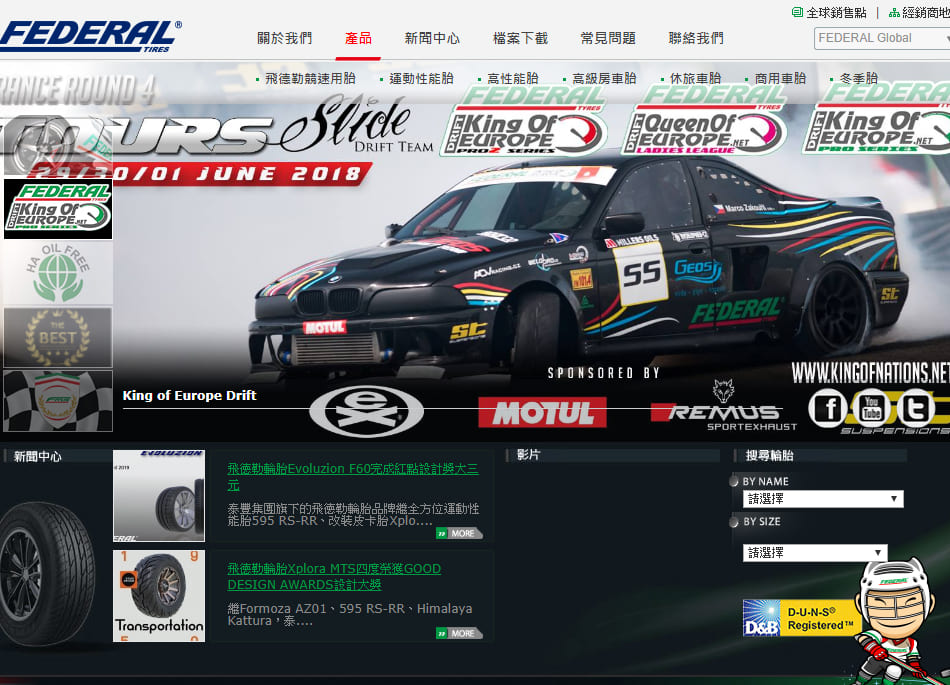The image size is (950, 685).
Task: Click the D&B D-U-N-S Registered badge
Action: click(x=801, y=617)
